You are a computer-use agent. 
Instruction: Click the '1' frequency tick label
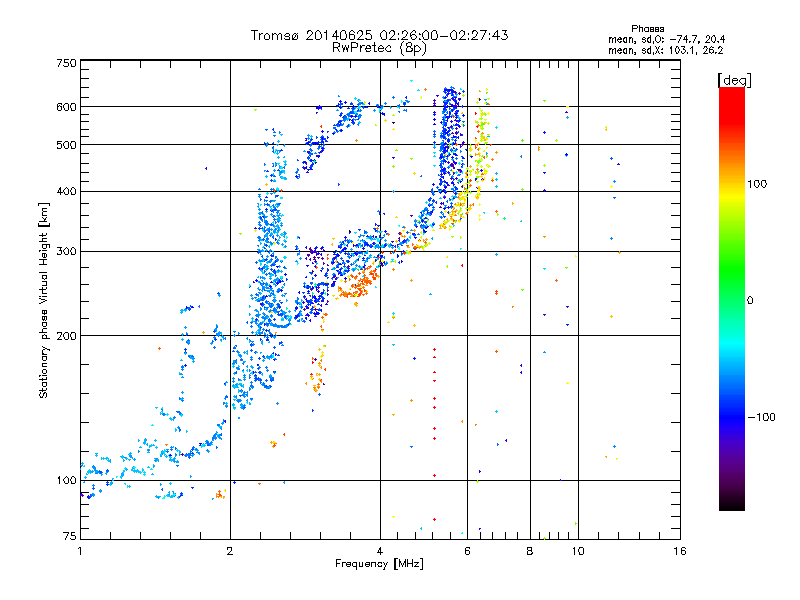(80, 551)
